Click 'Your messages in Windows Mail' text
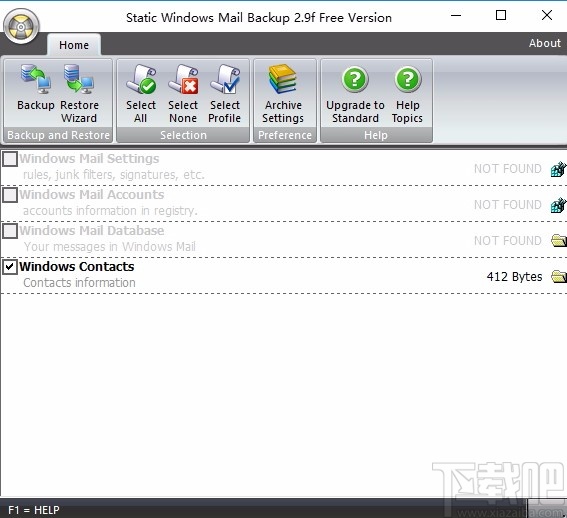Viewport: 567px width, 518px height. pos(110,247)
